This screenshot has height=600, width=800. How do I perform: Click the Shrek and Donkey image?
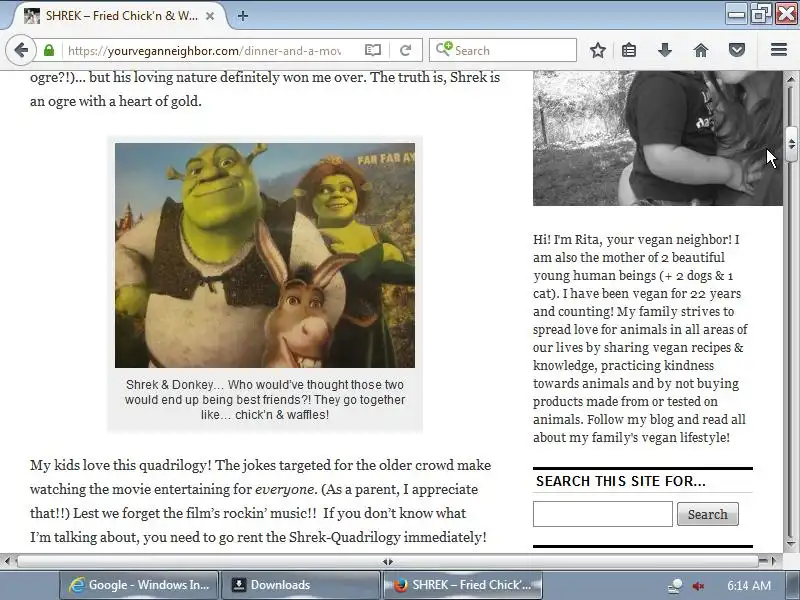click(265, 255)
